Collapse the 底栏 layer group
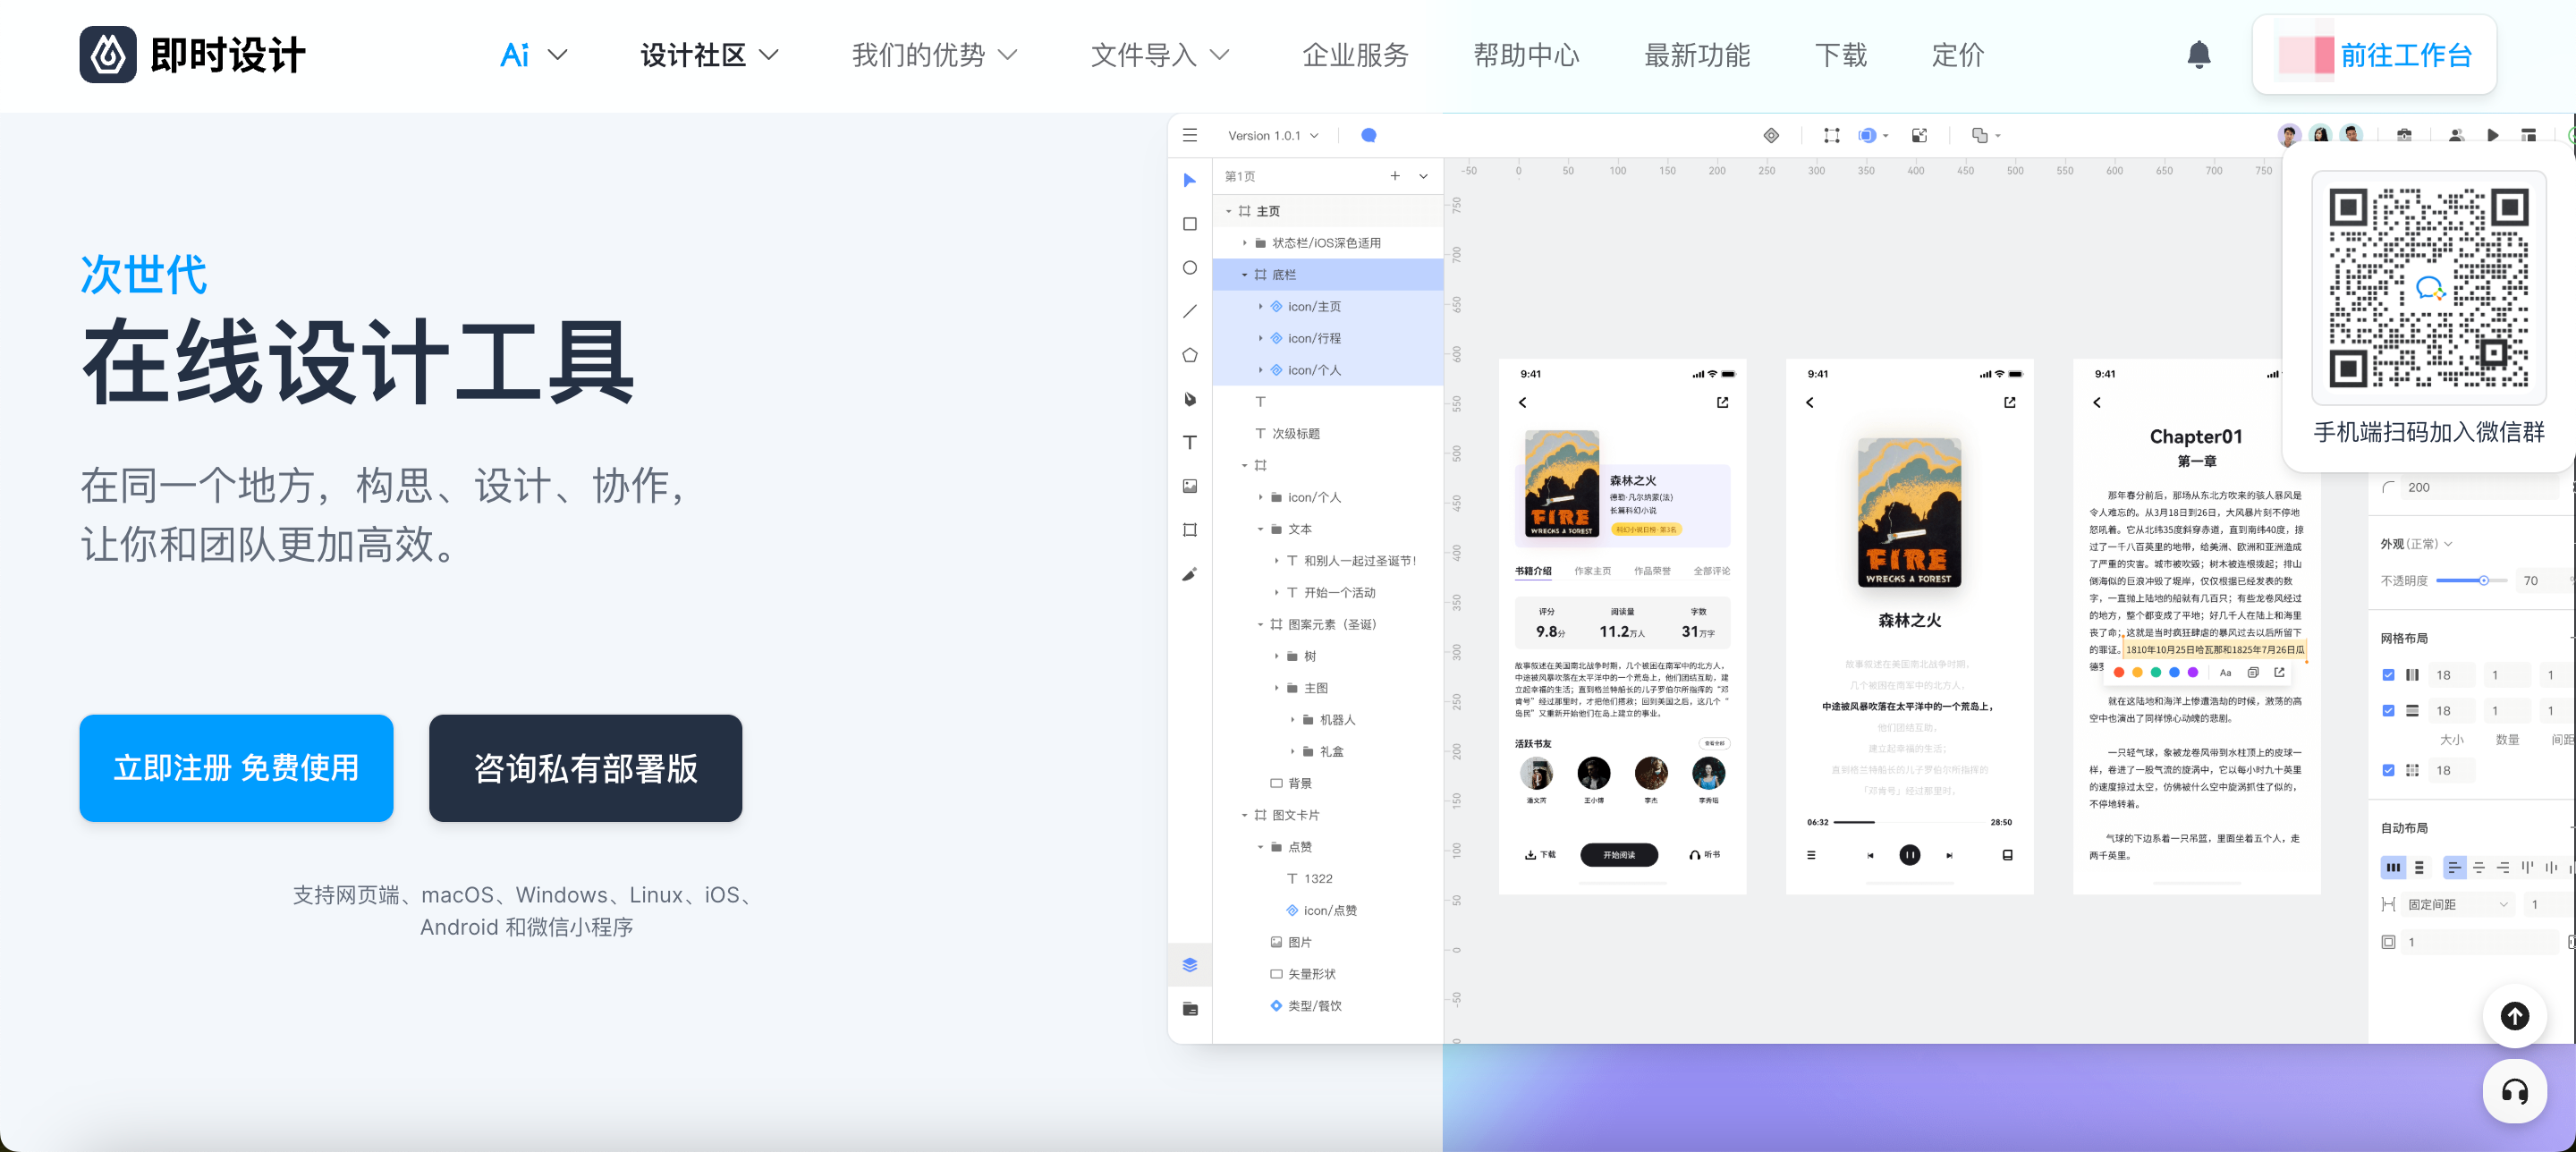Screen dimensions: 2576x1152 1245,275
